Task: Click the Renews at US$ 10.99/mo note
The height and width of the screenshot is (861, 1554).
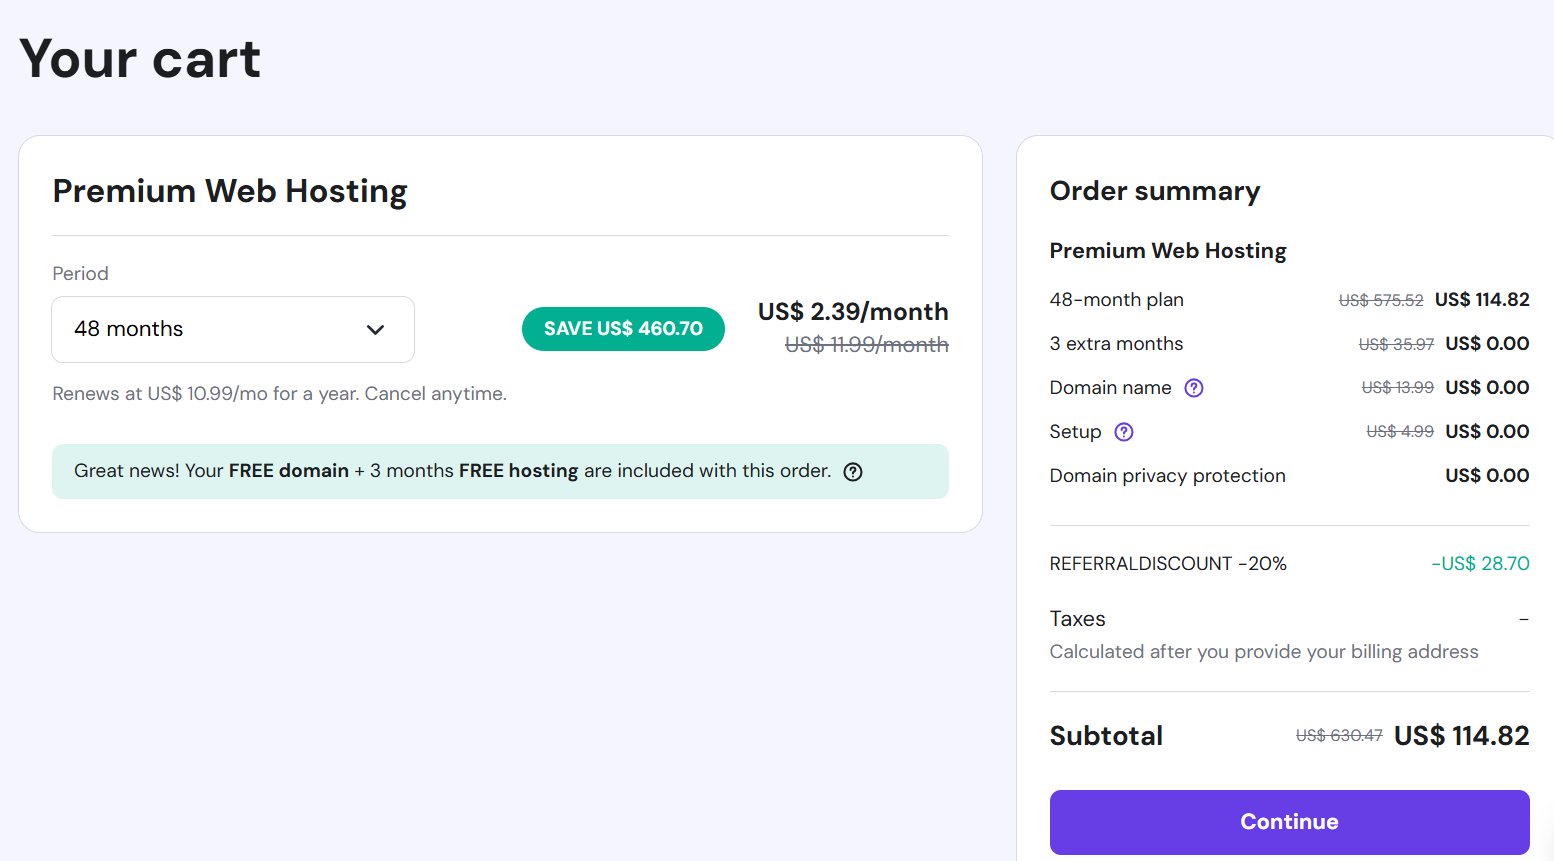Action: click(280, 394)
